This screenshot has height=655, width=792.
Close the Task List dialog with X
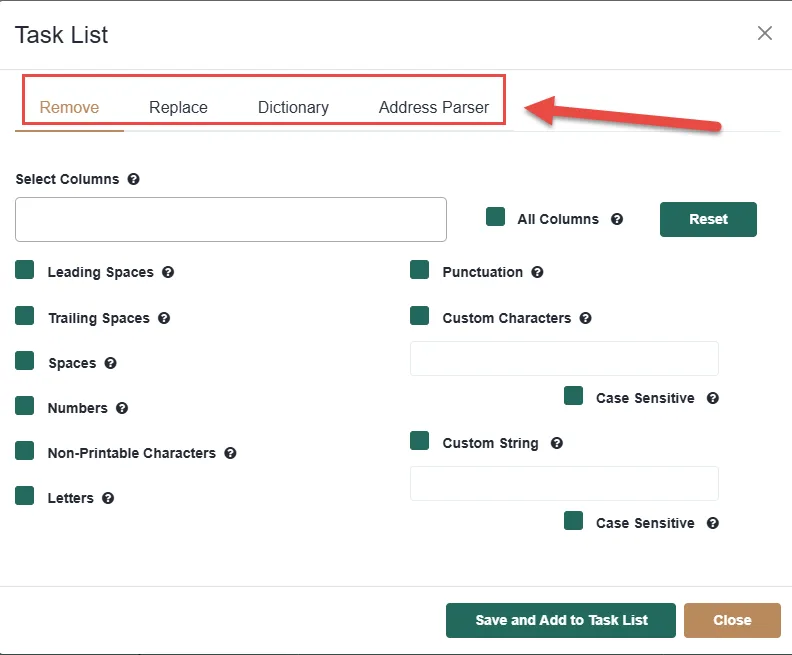pos(765,34)
